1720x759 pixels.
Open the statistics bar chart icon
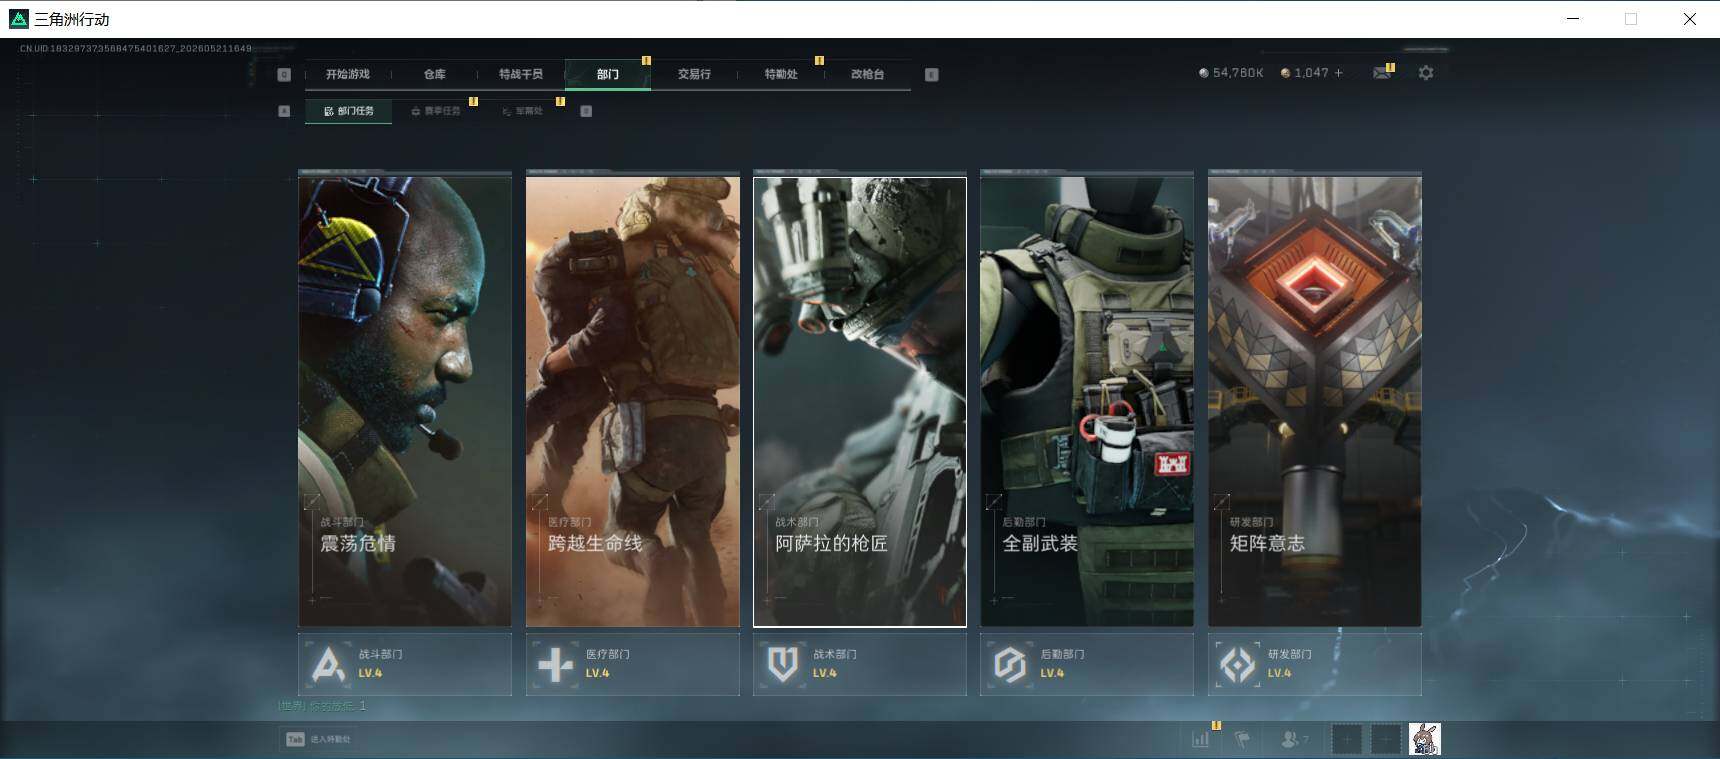coord(1201,739)
